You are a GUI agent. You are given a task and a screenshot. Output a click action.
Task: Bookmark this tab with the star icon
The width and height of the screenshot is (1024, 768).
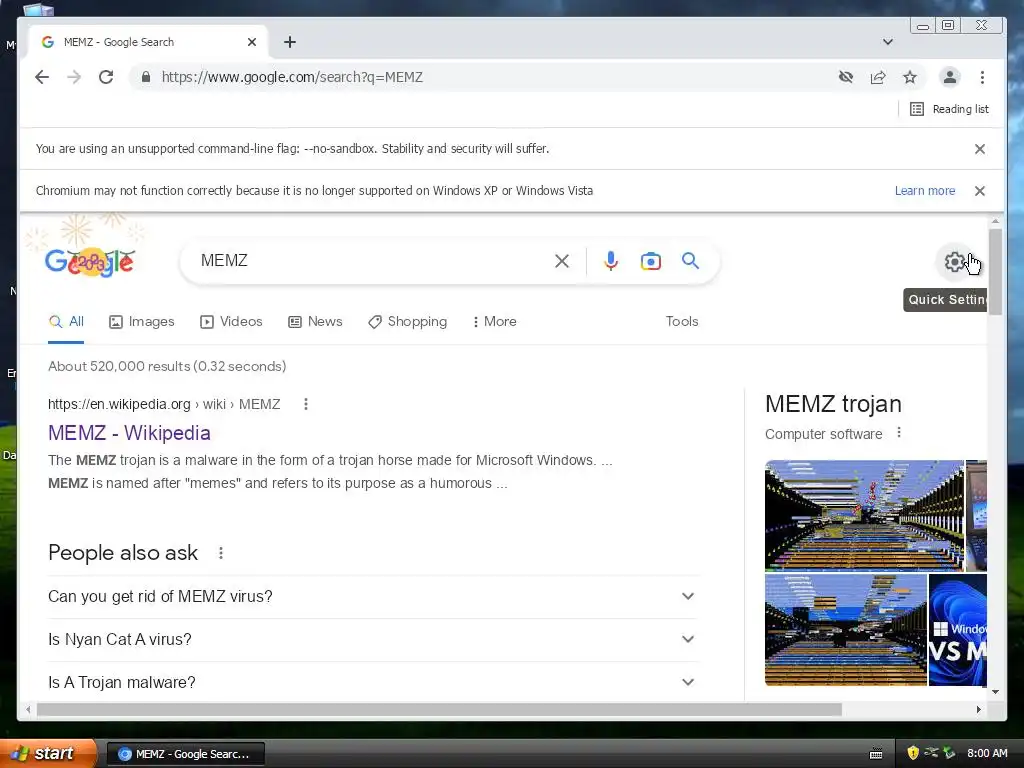(x=910, y=77)
